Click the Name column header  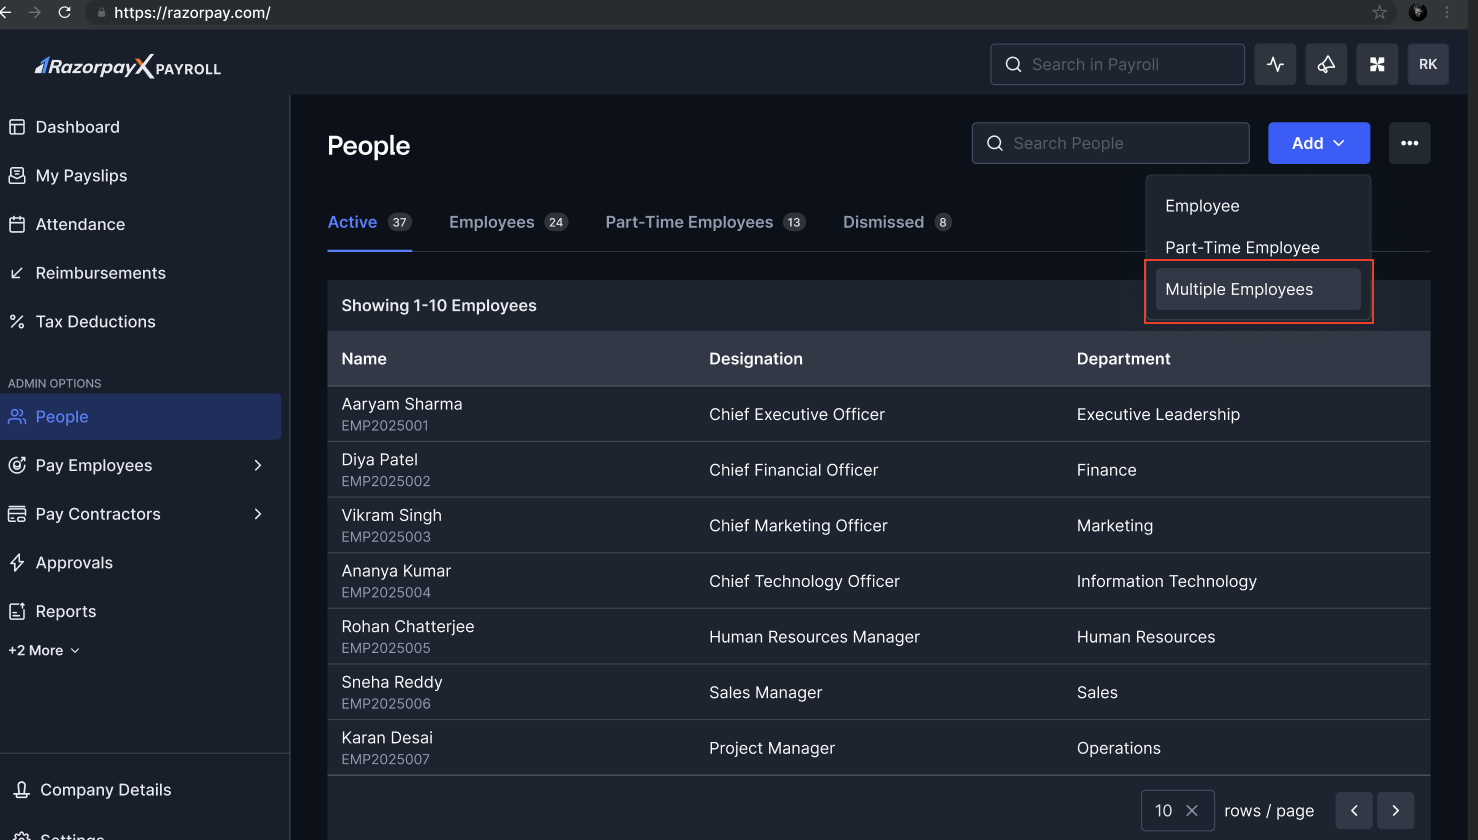(x=364, y=359)
